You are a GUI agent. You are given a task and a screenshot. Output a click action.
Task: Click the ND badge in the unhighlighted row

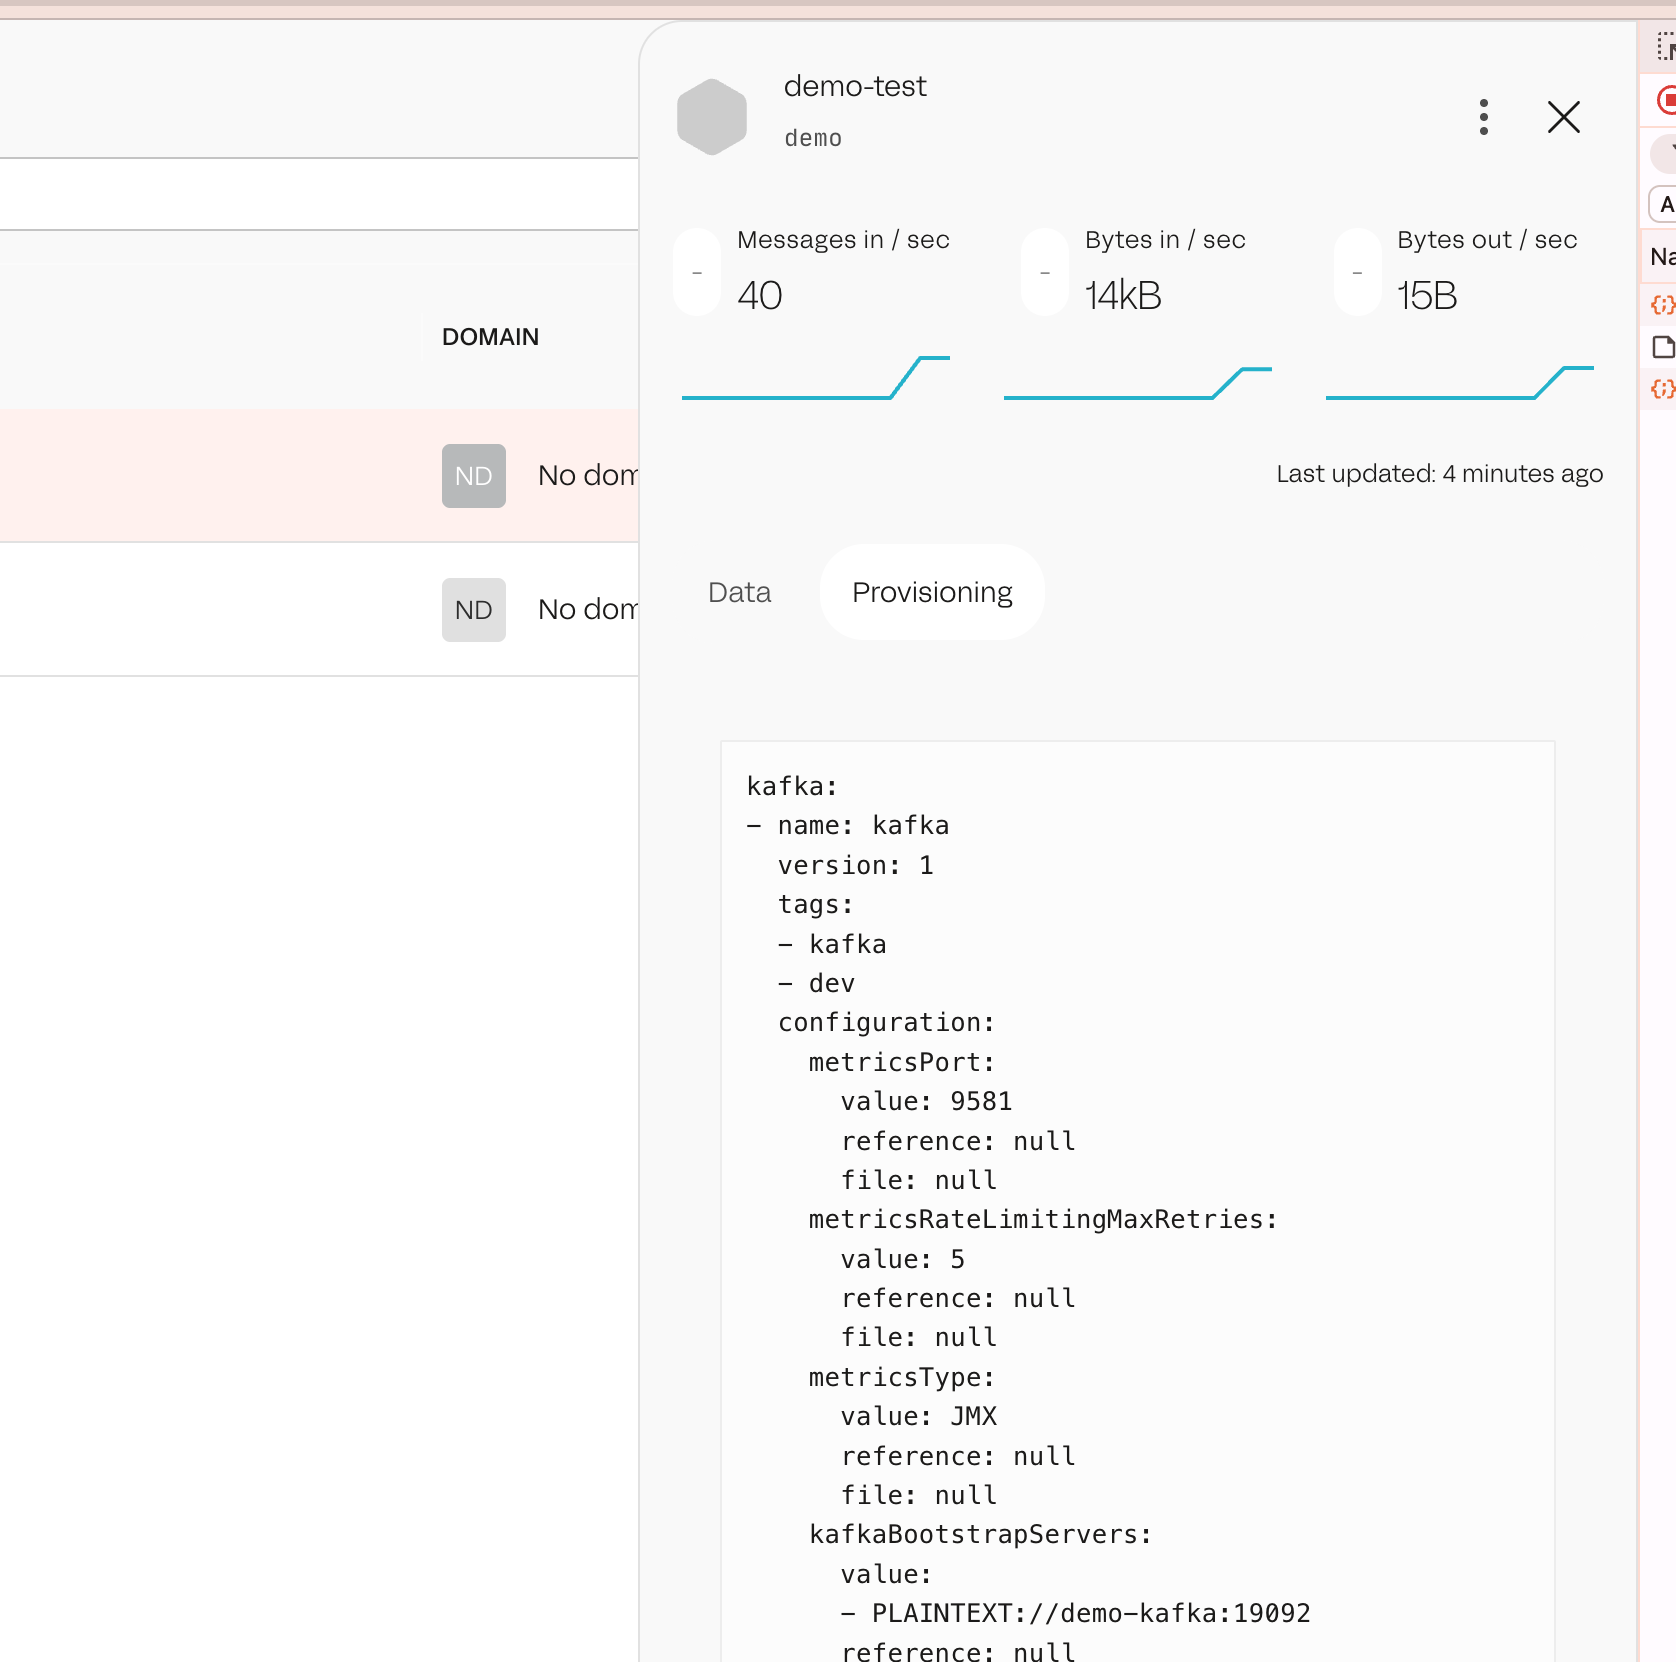(x=473, y=610)
